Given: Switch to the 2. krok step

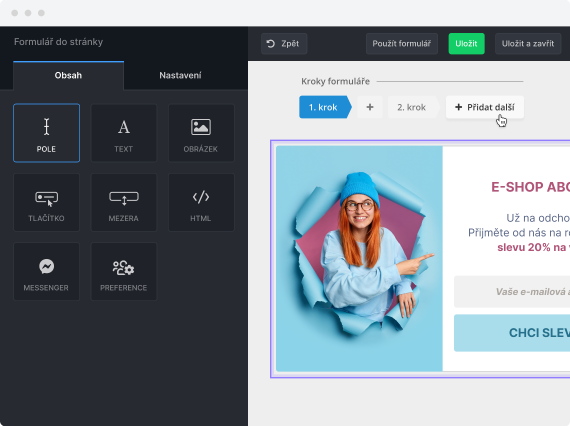Looking at the screenshot, I should (x=413, y=107).
